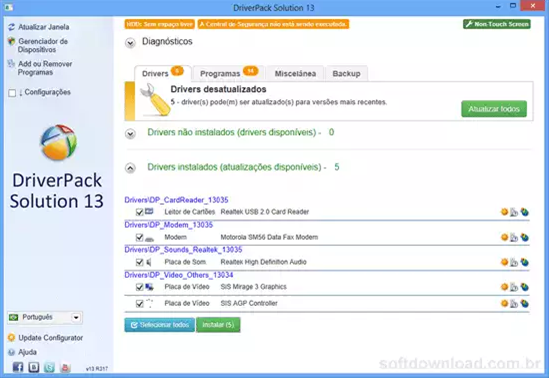Click globe icon in Realtek USB Card Reader row
549x378 pixels.
[524, 212]
